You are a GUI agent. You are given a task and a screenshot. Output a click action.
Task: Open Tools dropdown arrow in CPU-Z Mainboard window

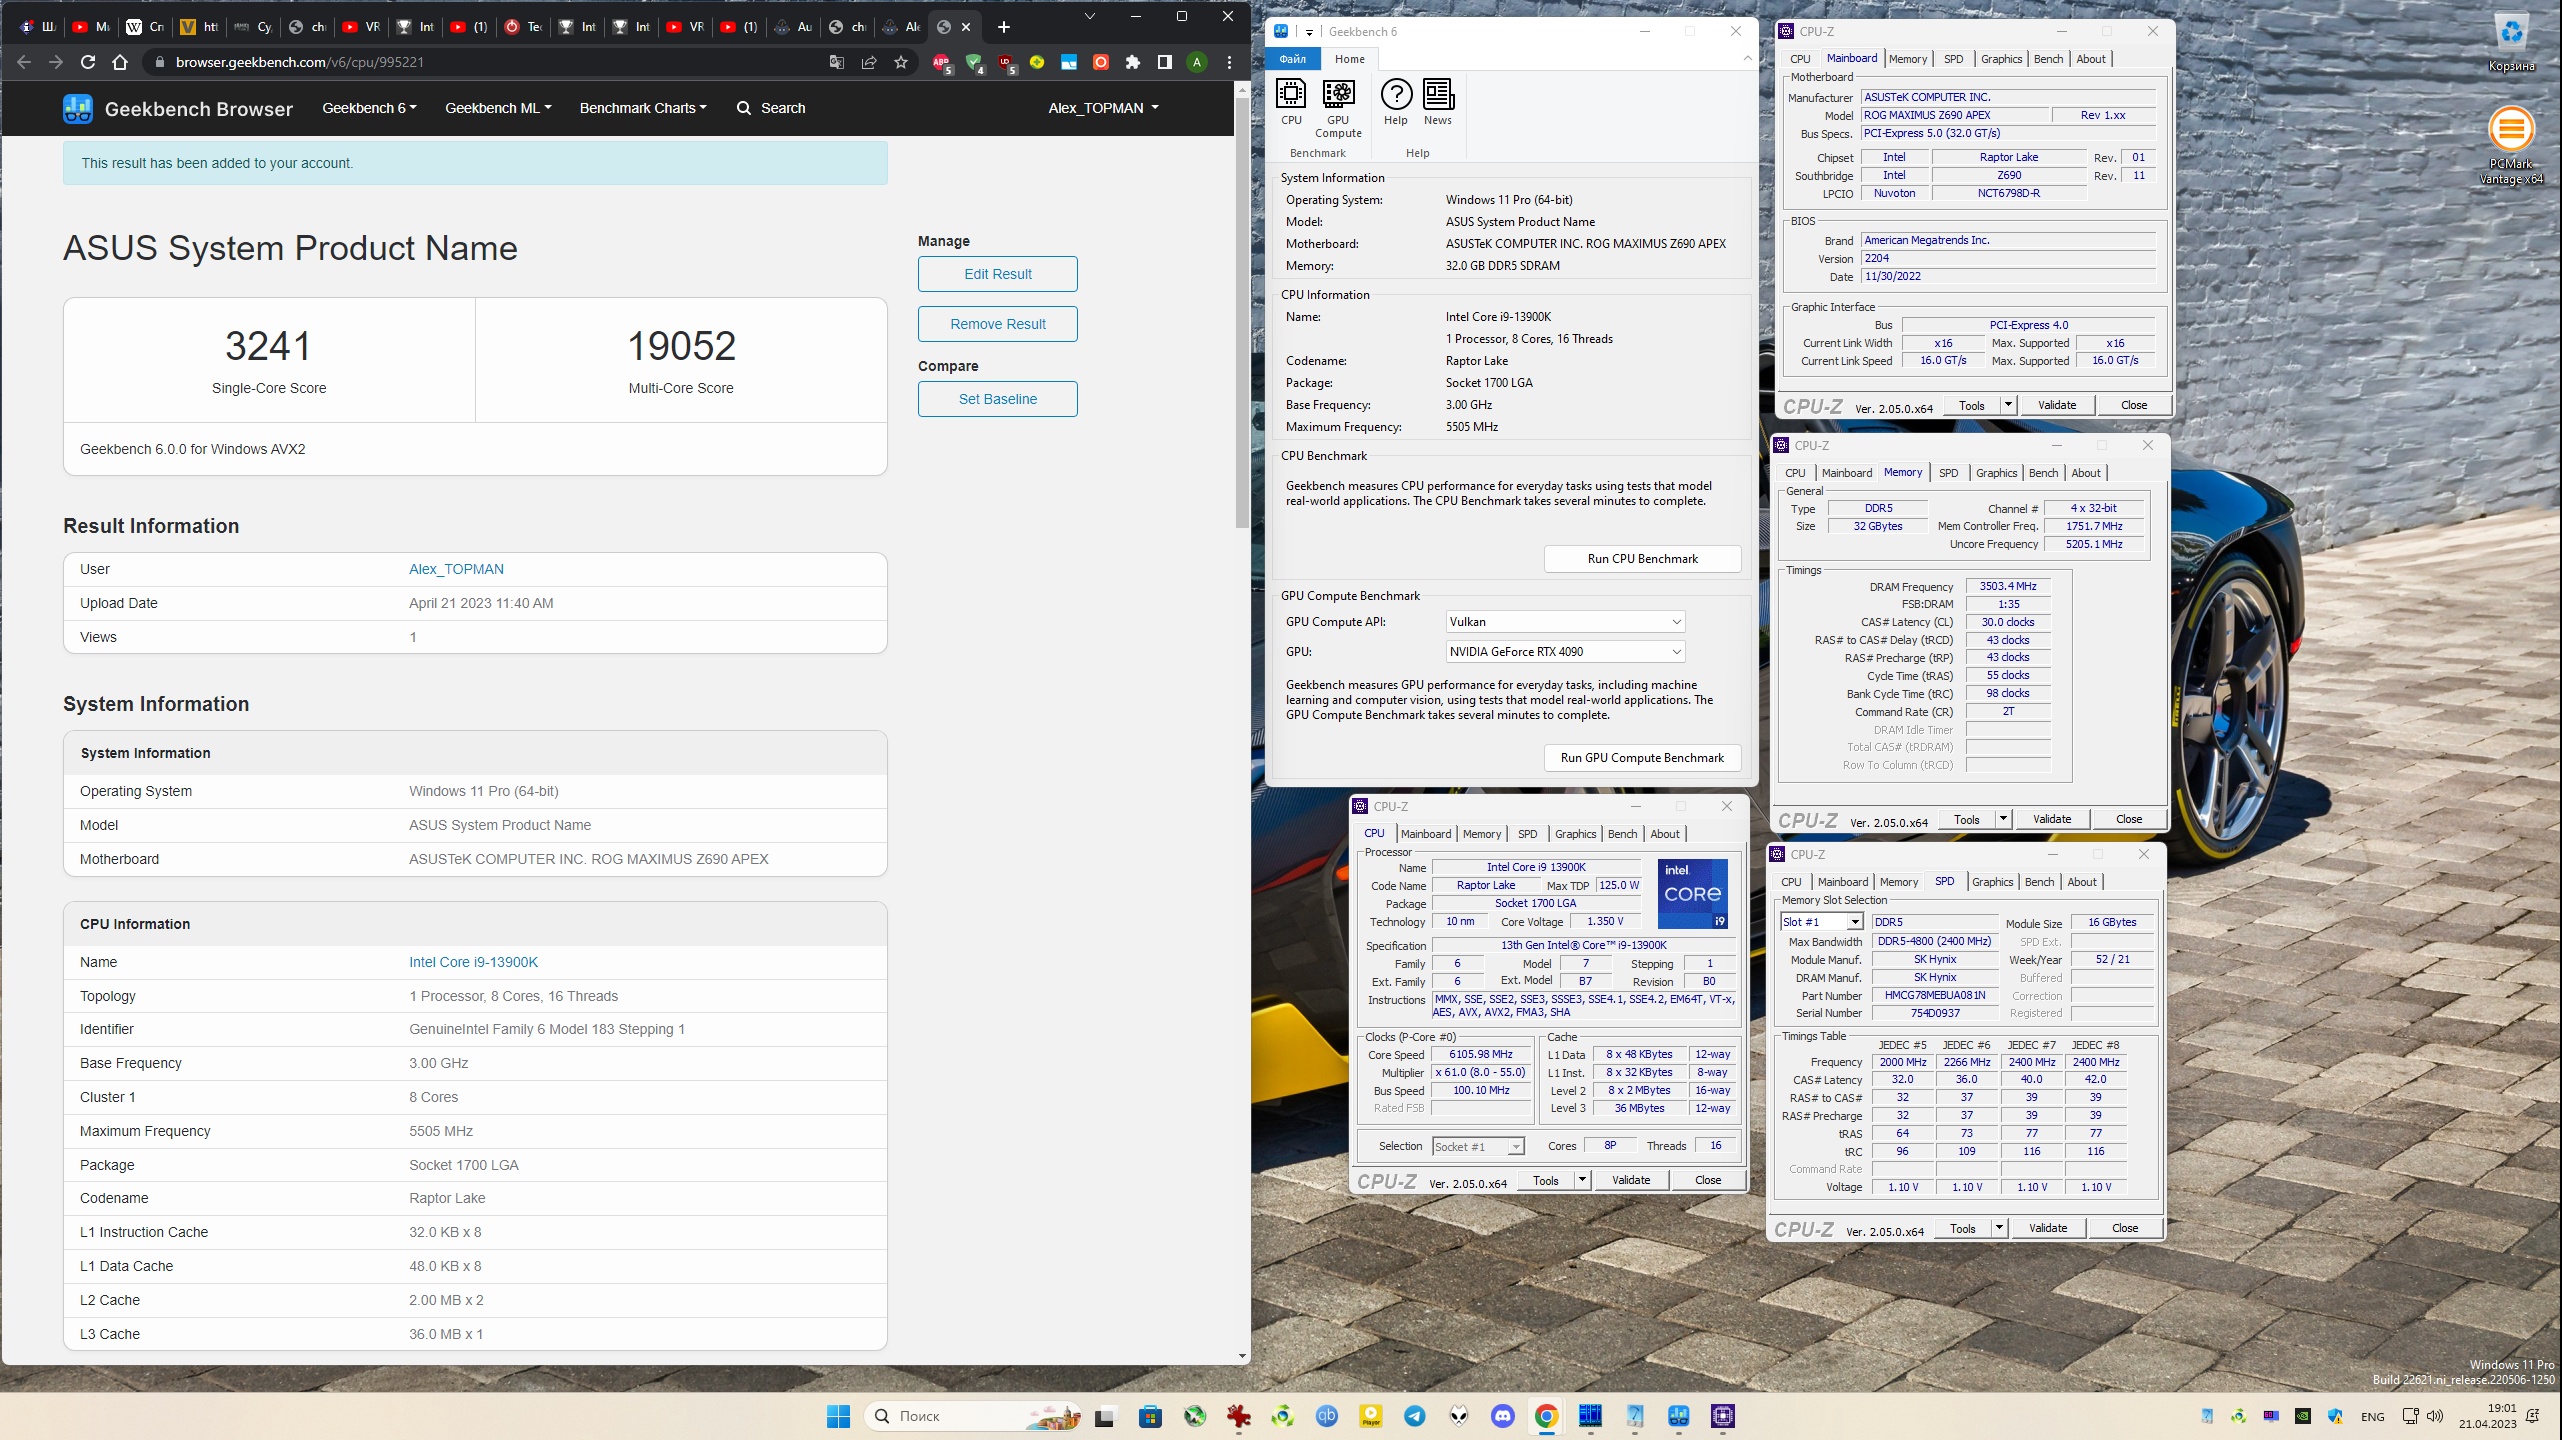(x=2008, y=405)
